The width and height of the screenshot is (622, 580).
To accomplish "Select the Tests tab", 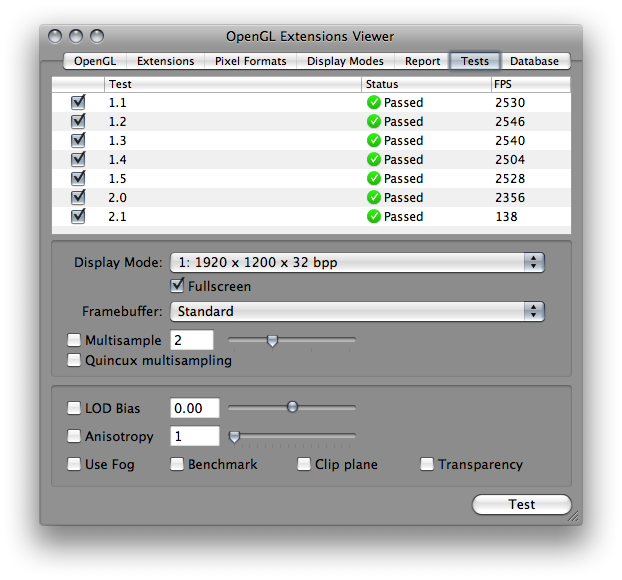I will pos(474,61).
